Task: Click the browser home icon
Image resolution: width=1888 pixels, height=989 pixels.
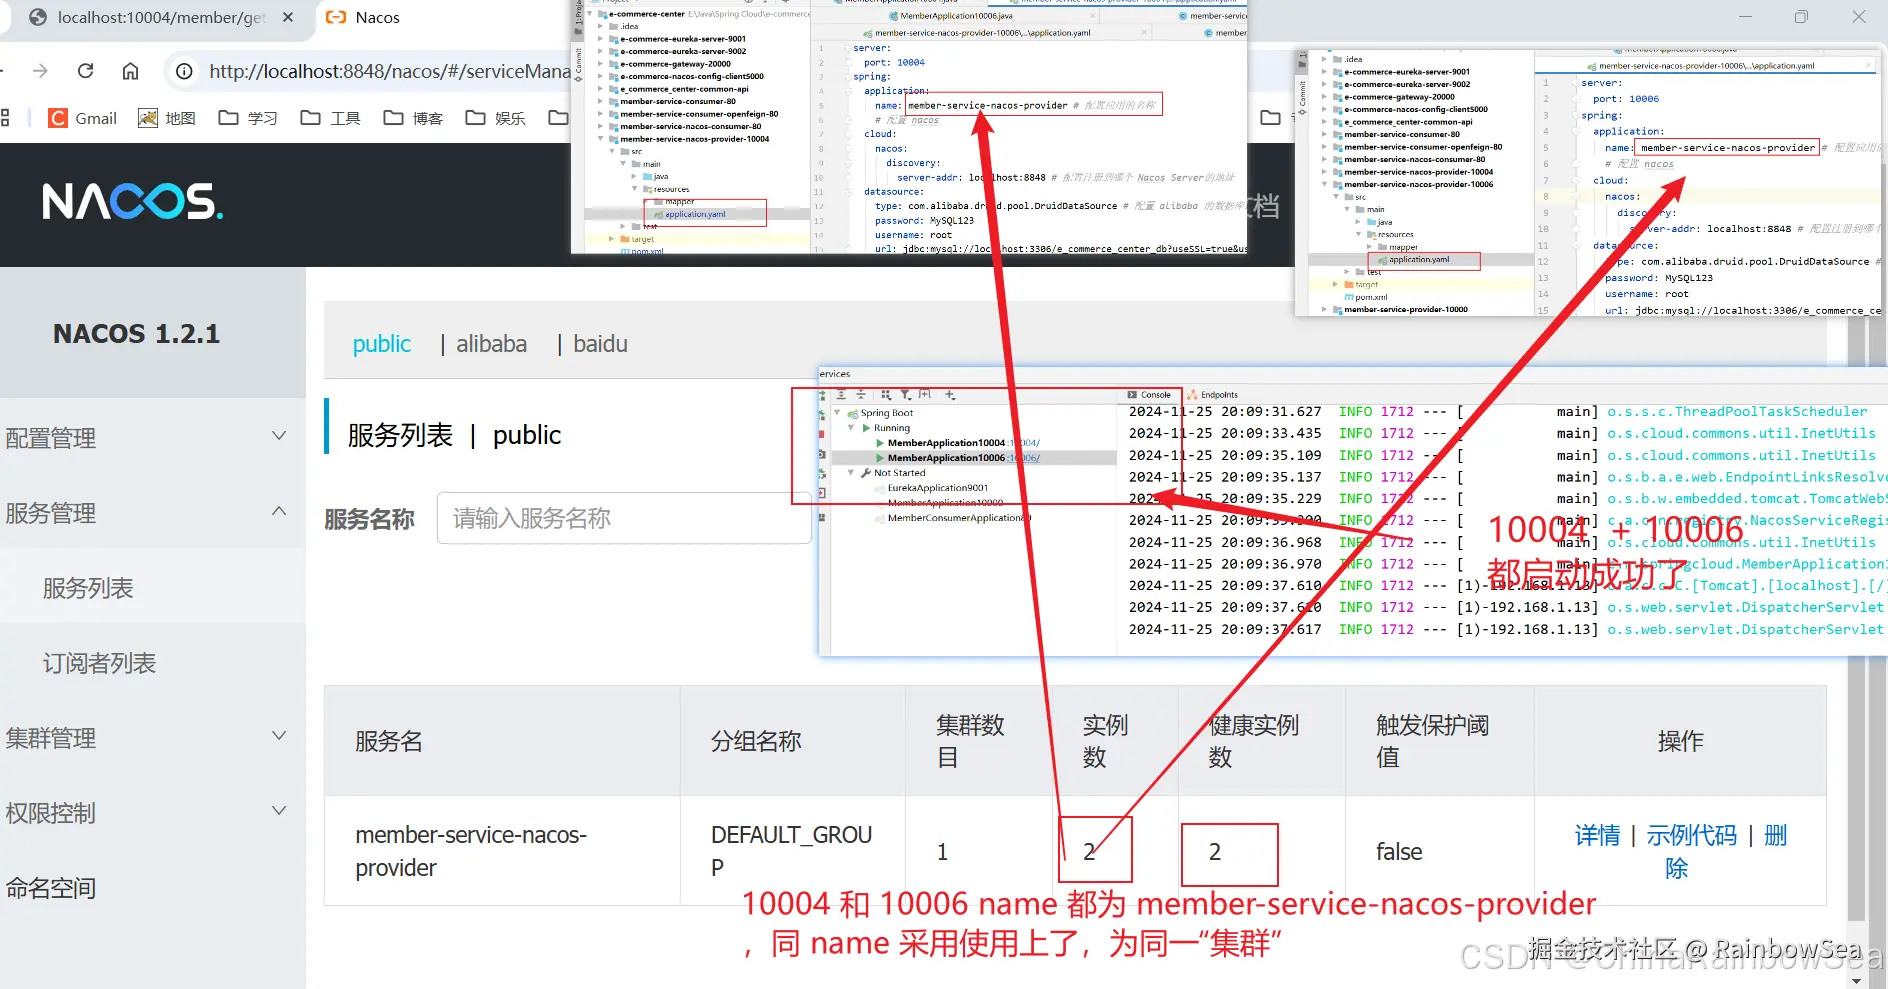Action: point(130,71)
